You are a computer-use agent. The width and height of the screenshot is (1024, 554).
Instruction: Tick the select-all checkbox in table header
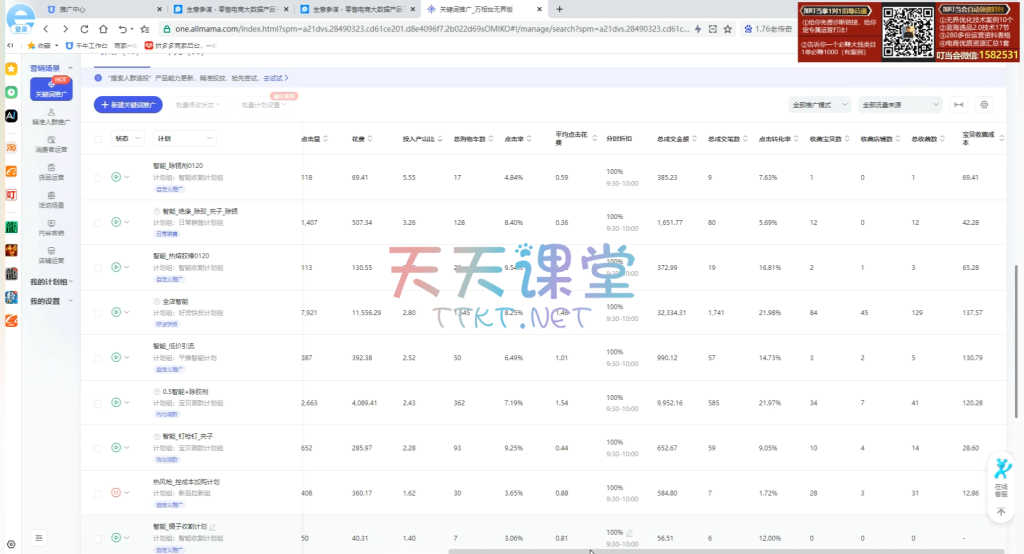coord(97,140)
